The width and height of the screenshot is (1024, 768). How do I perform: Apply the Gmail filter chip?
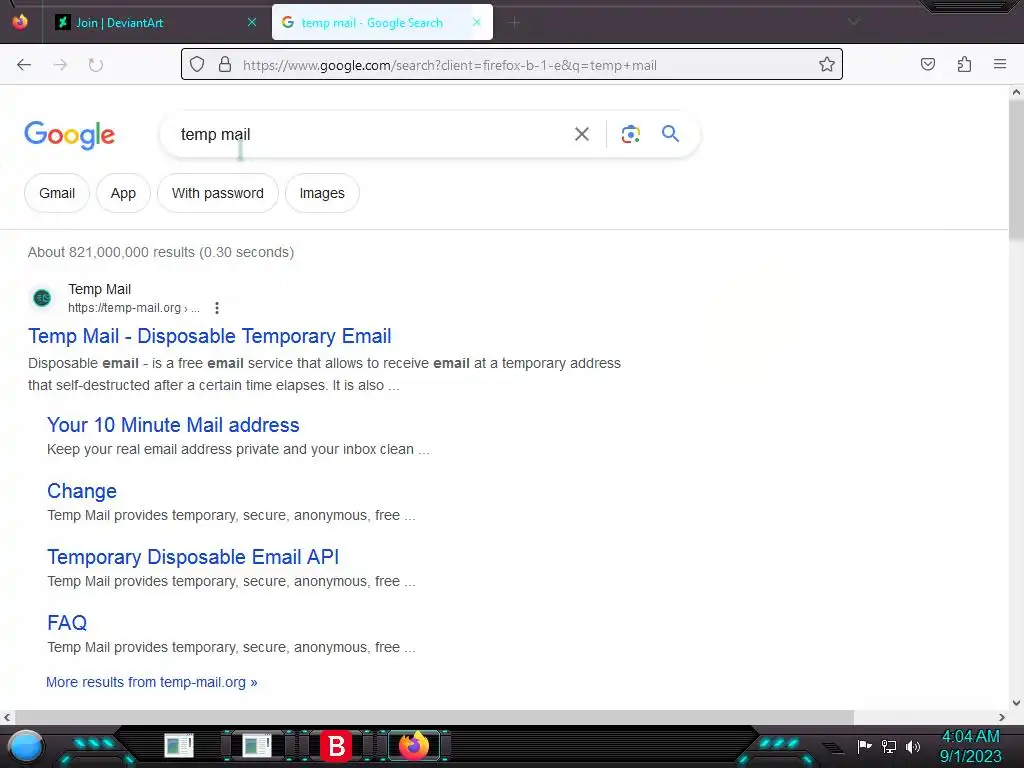tap(57, 193)
